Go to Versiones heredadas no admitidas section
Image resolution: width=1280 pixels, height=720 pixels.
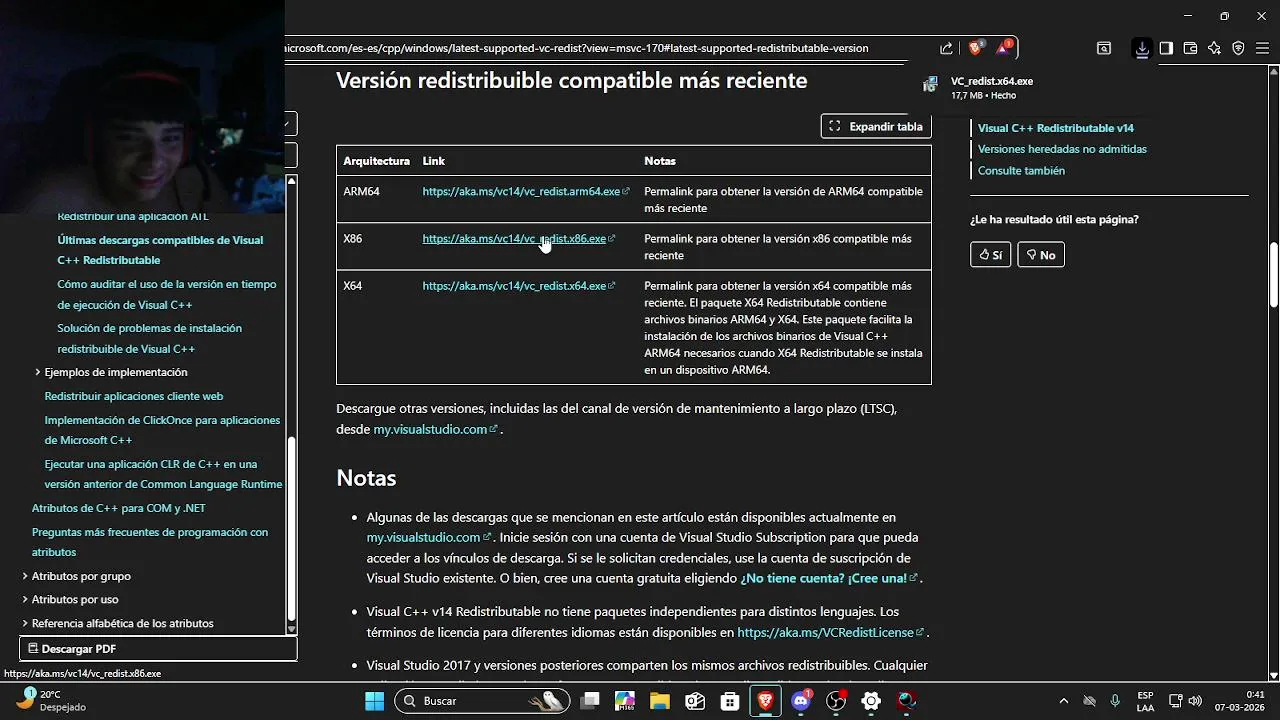(1062, 149)
